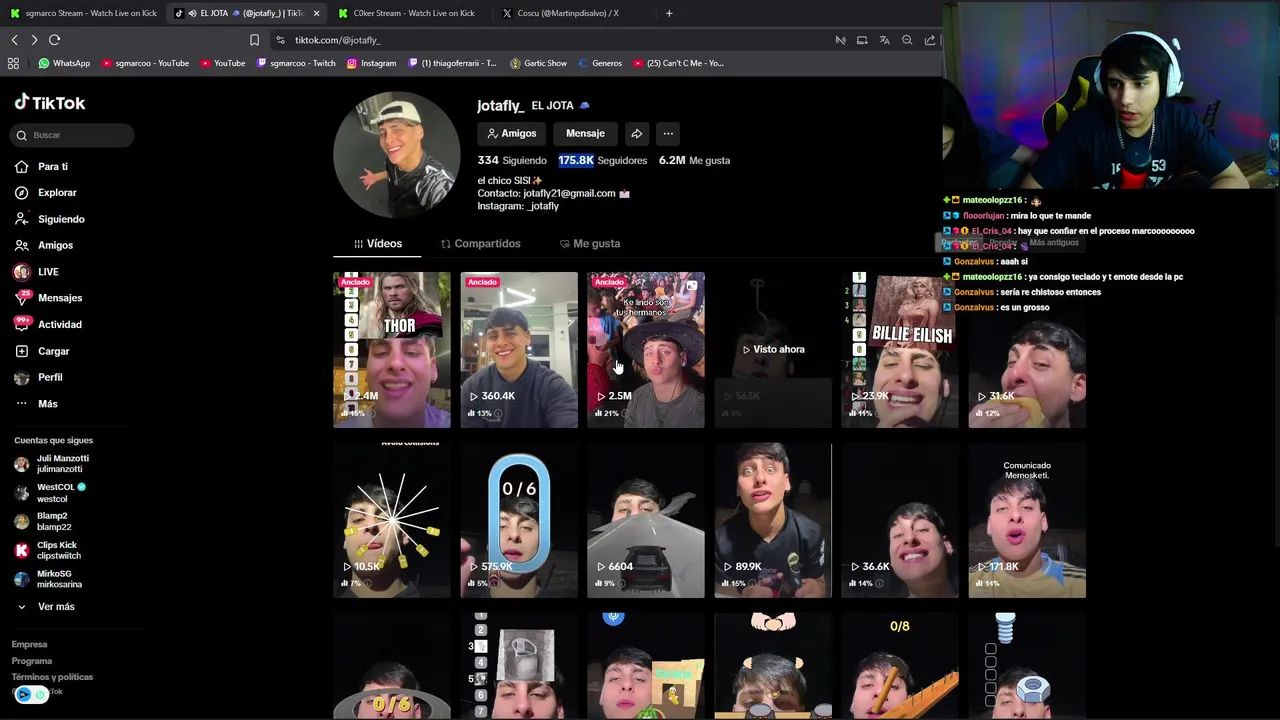Click blue play icon on floating widget
The image size is (1280, 720).
pos(24,694)
